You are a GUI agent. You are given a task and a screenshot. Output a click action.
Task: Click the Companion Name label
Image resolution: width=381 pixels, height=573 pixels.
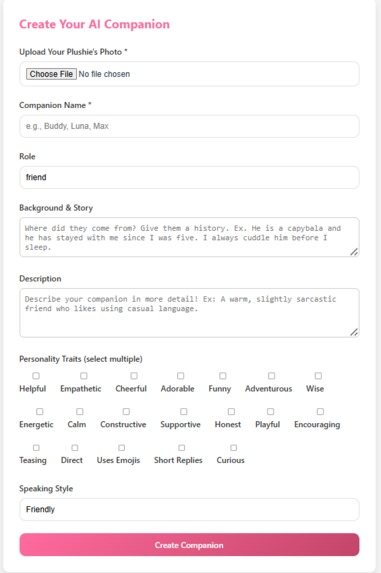click(x=55, y=105)
